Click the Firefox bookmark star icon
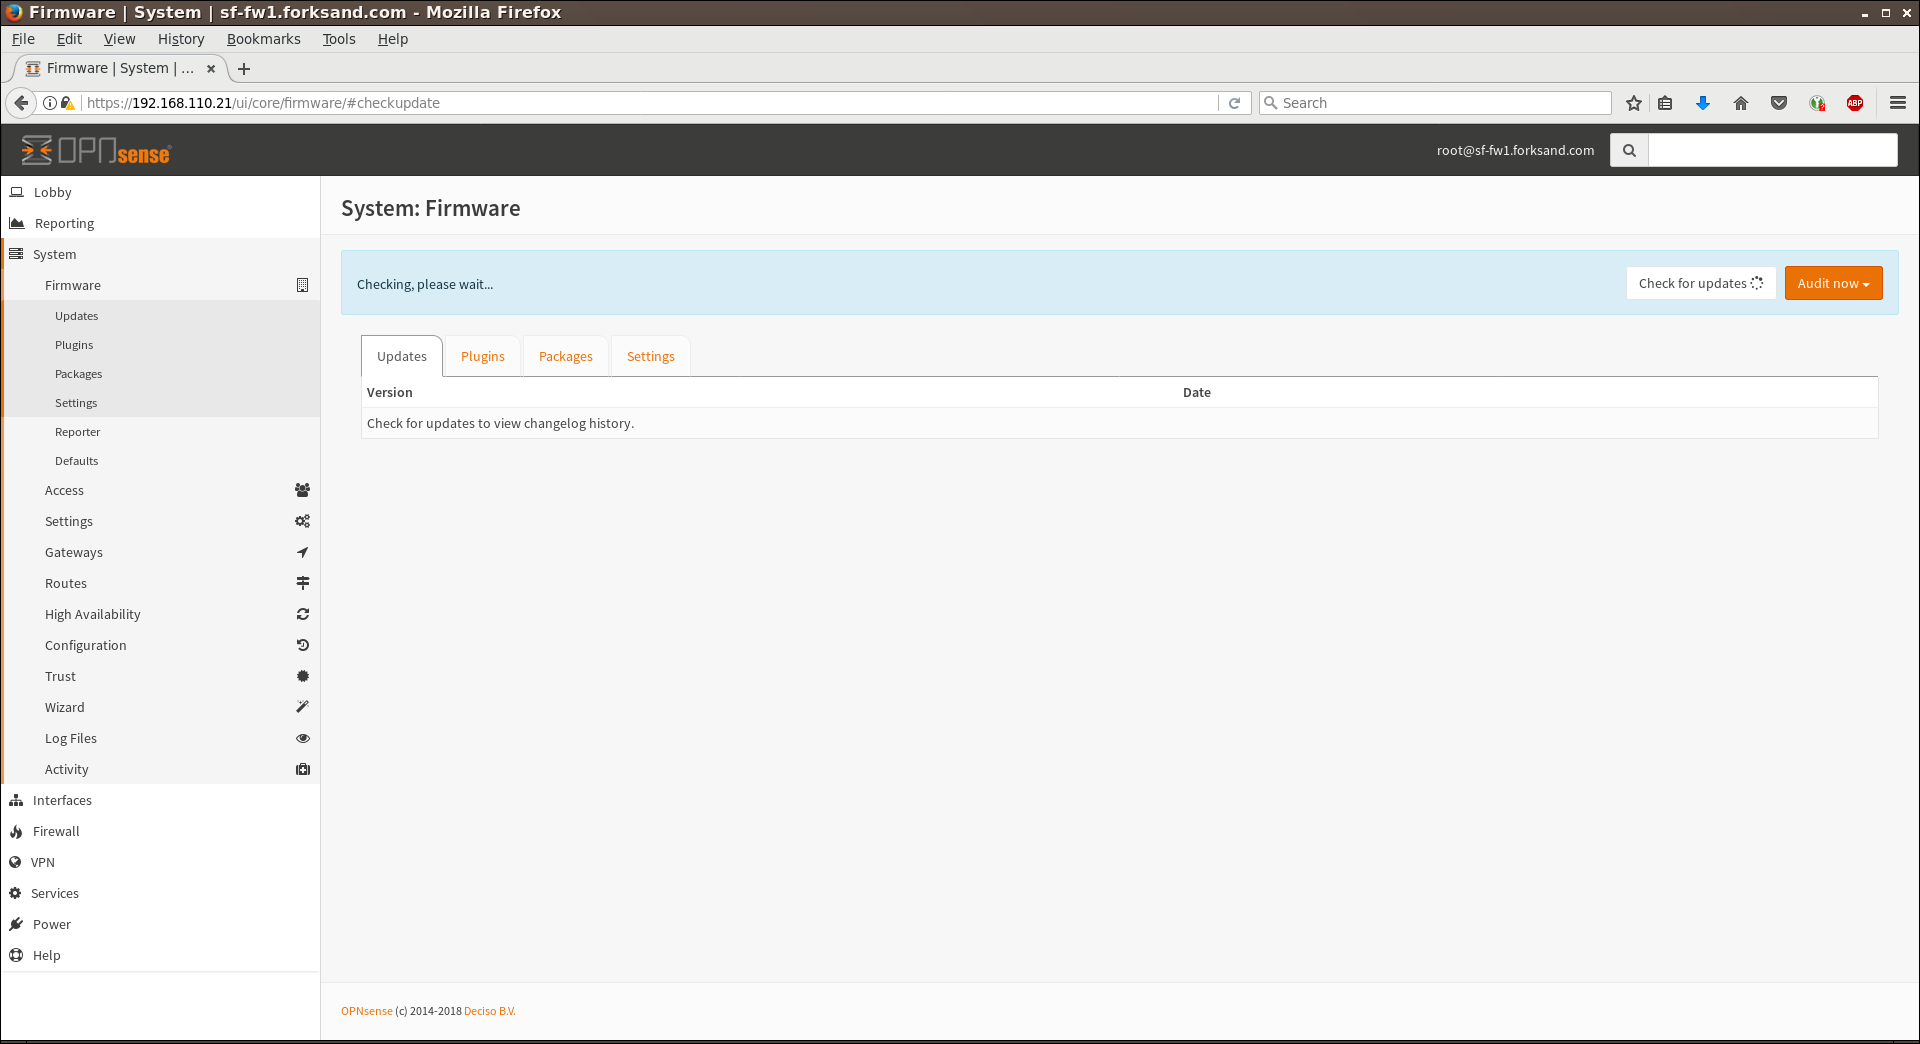This screenshot has height=1044, width=1920. [x=1634, y=103]
